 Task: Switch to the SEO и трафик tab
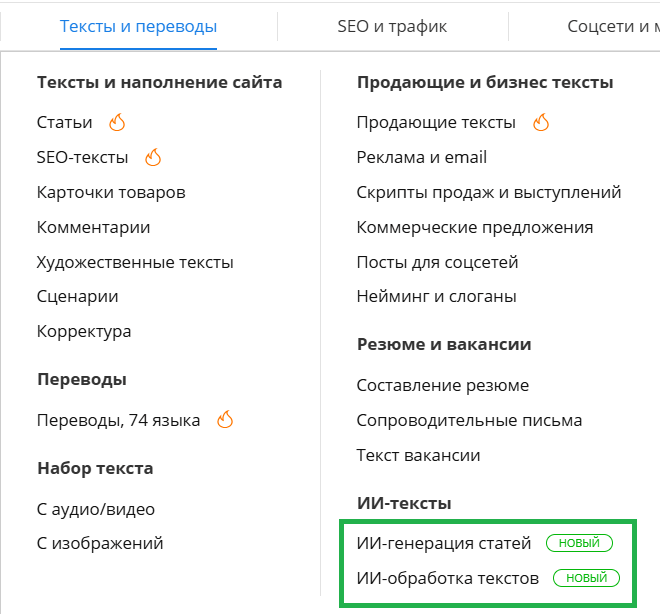tap(392, 27)
